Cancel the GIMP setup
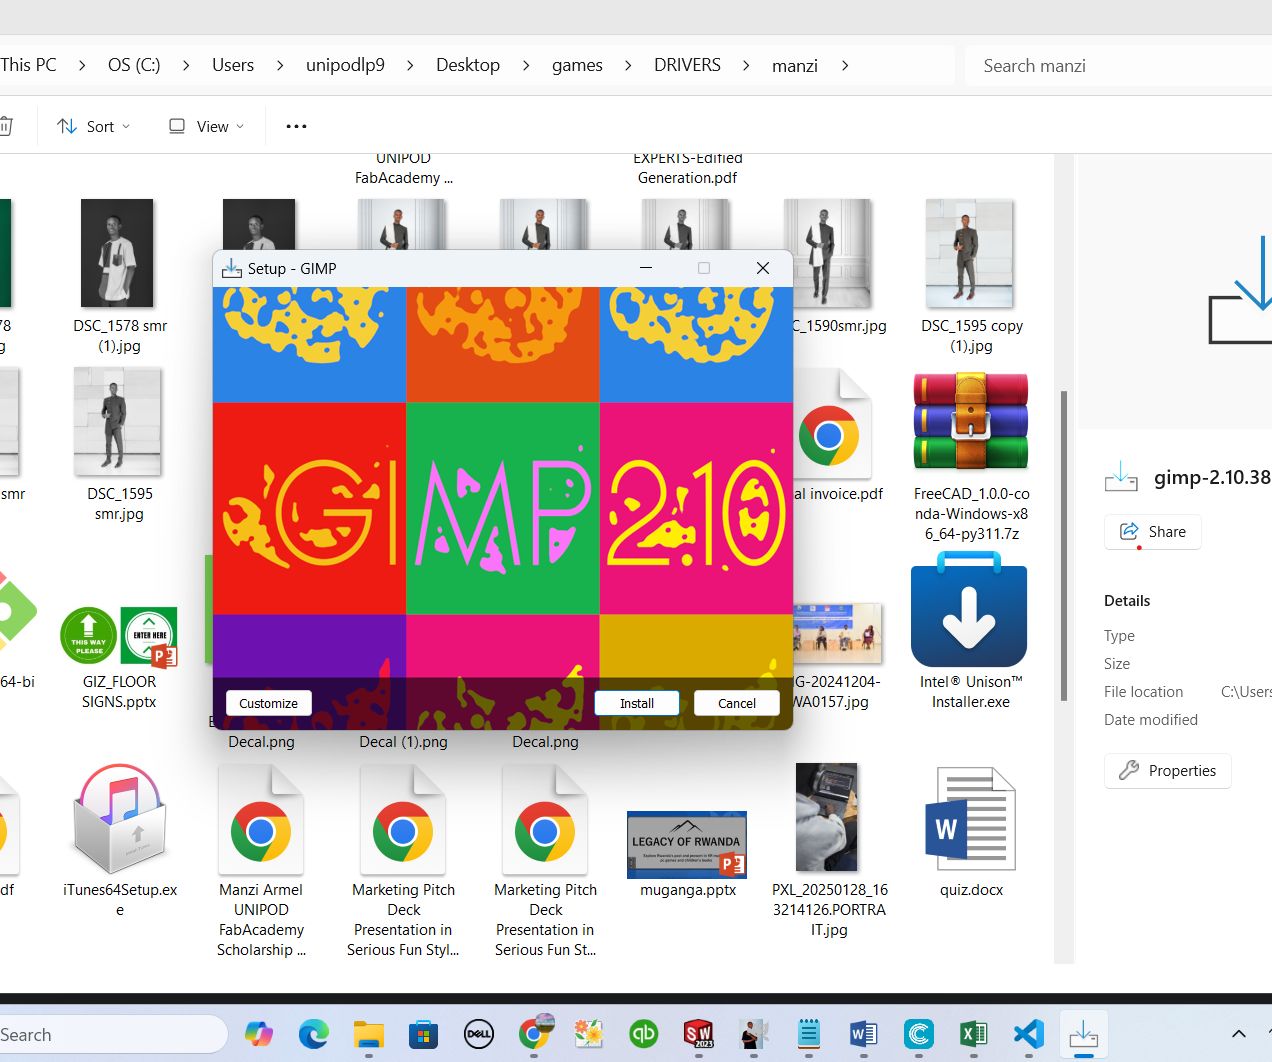 coord(737,703)
